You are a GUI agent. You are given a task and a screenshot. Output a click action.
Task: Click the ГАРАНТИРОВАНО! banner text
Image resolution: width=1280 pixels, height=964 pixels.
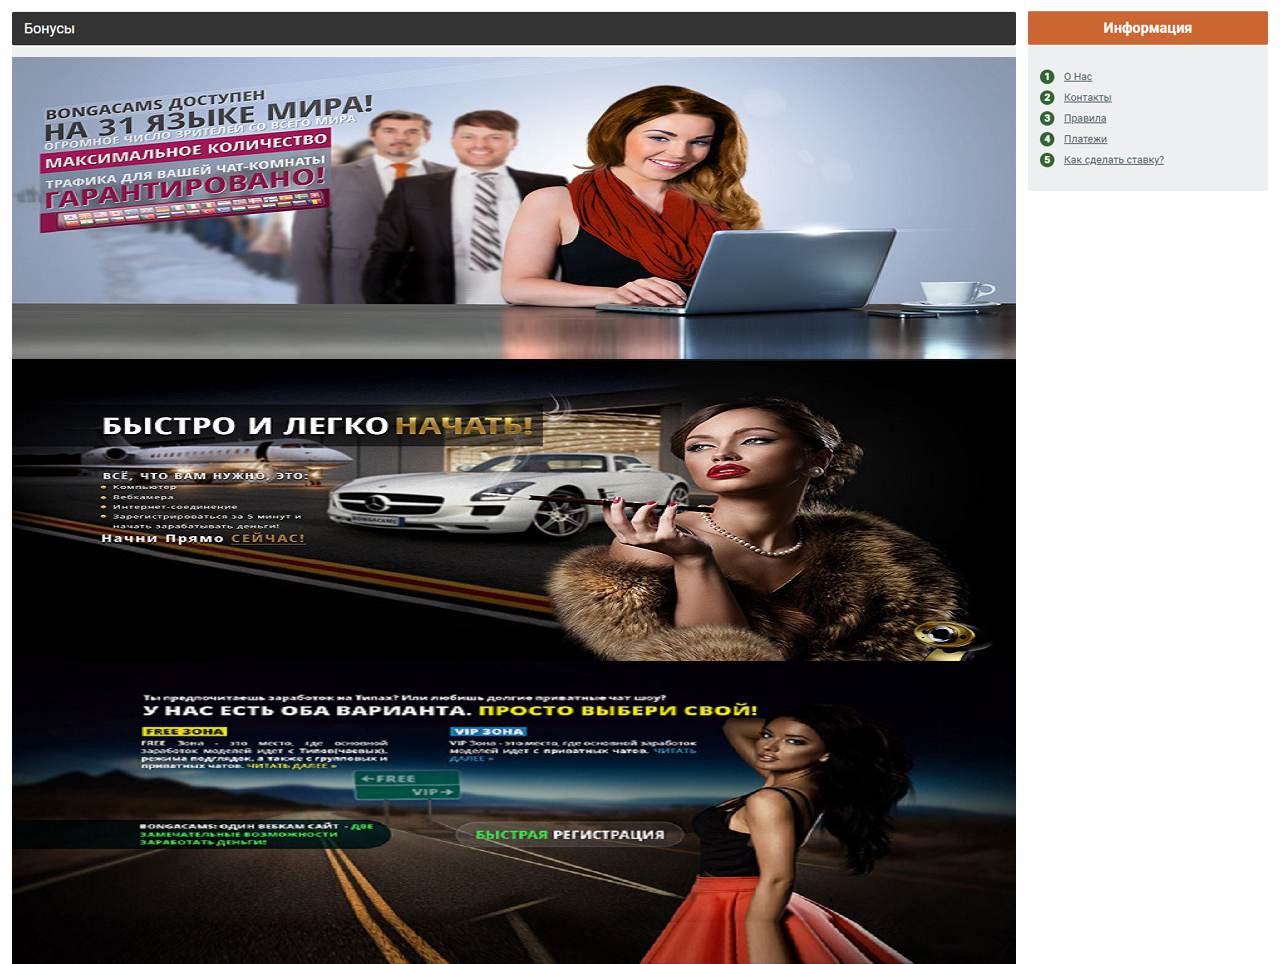click(x=186, y=189)
